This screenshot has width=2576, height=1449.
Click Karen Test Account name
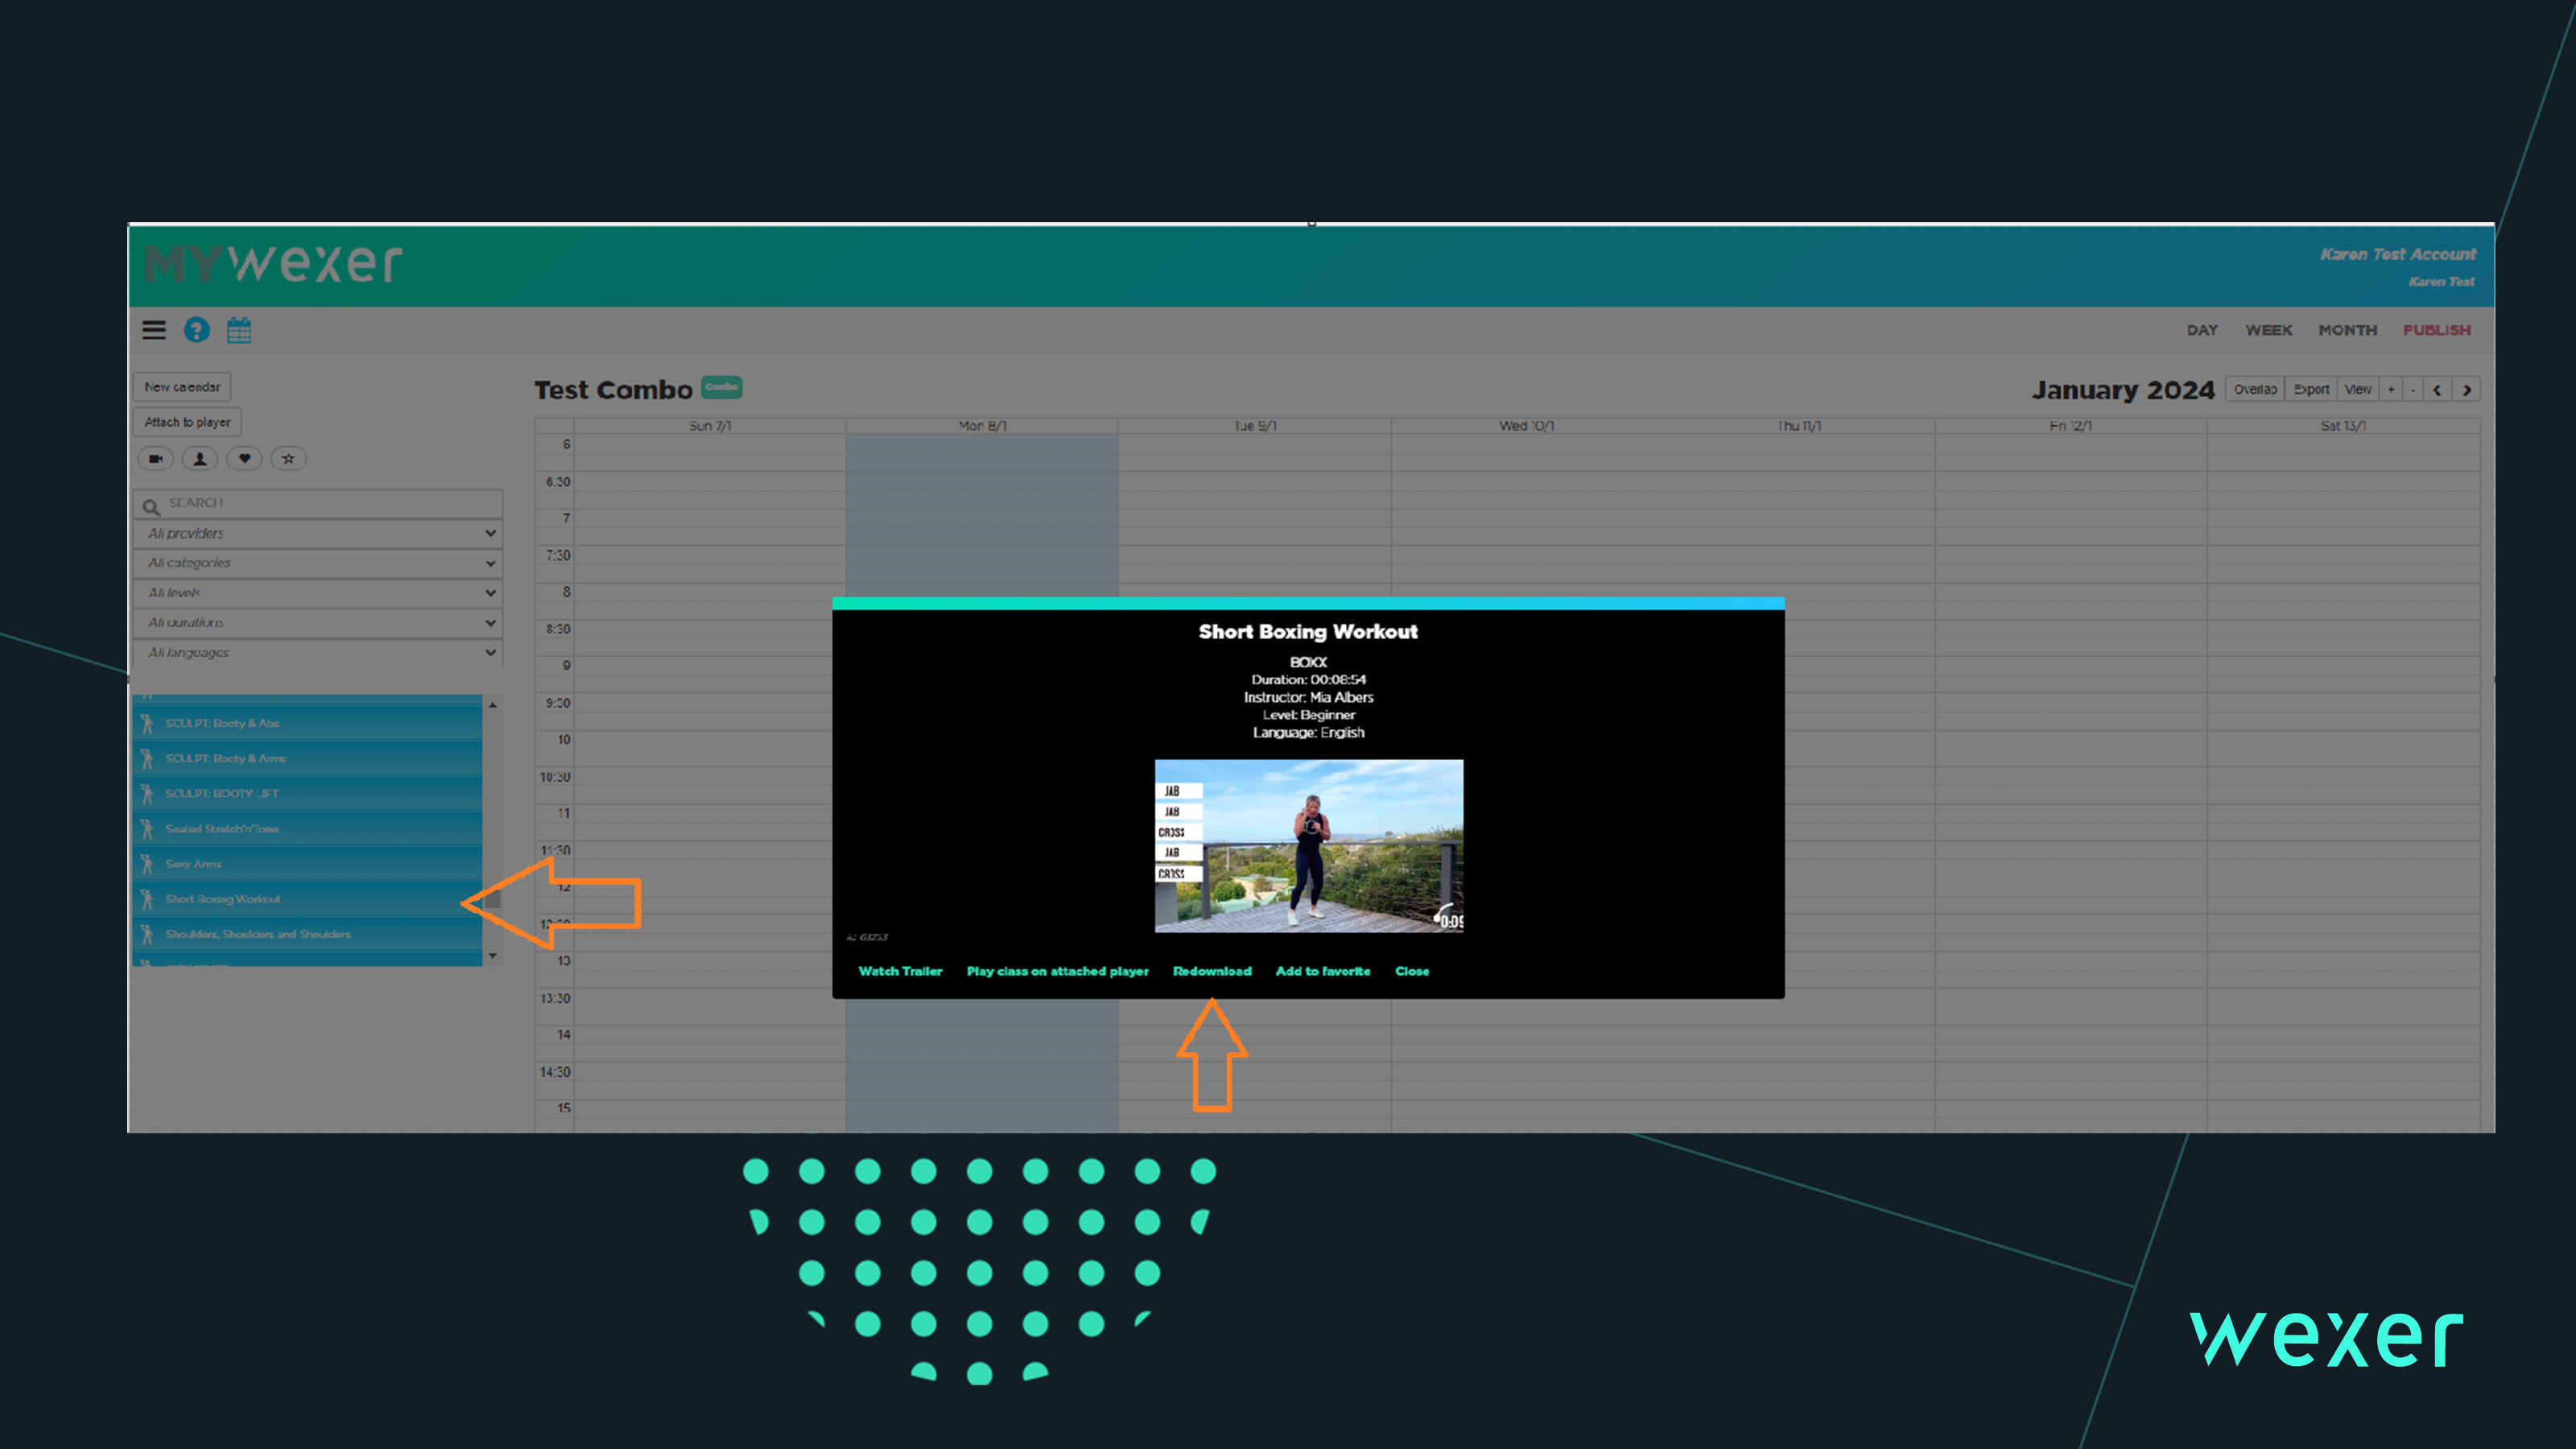point(2398,254)
